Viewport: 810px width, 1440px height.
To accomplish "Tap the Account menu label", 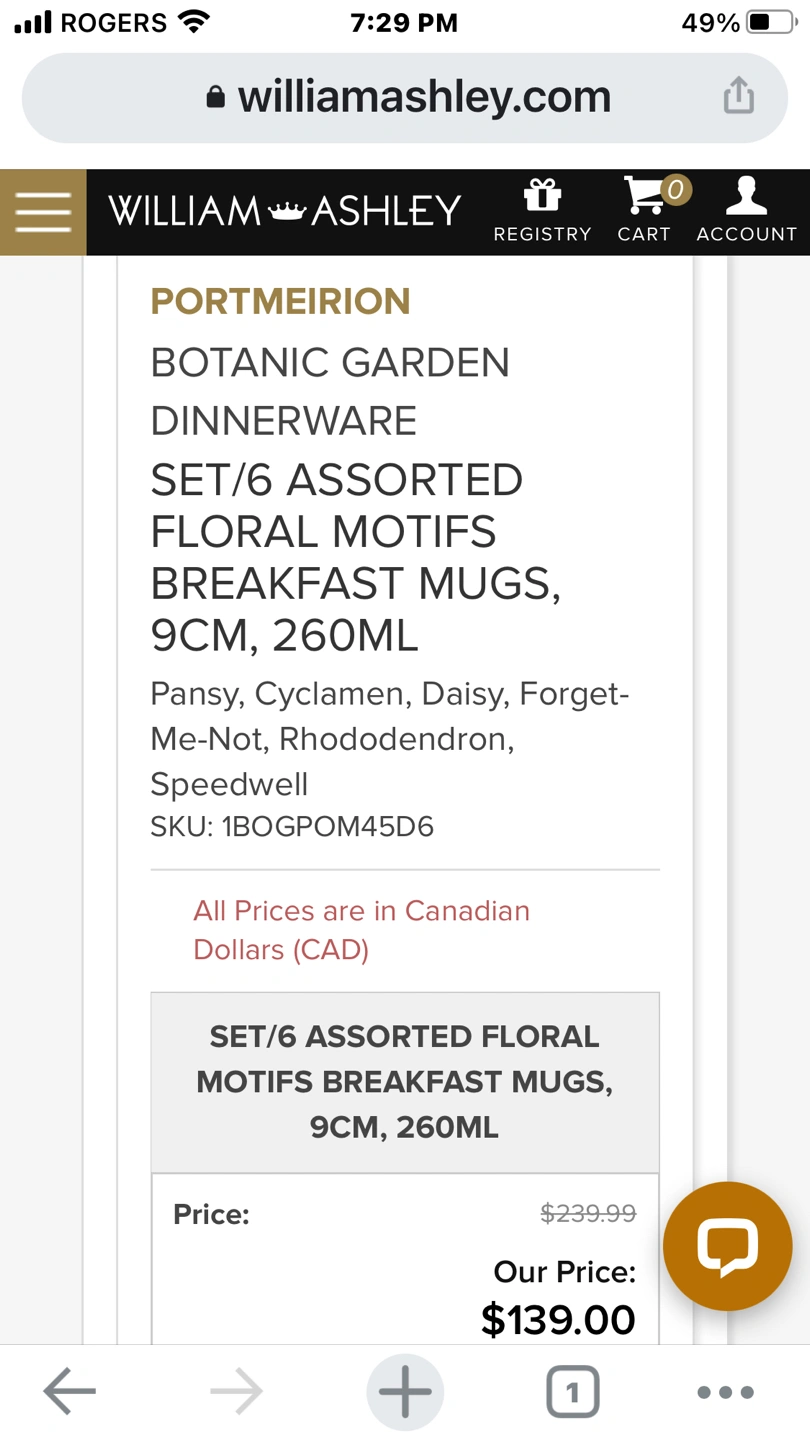I will pos(746,234).
